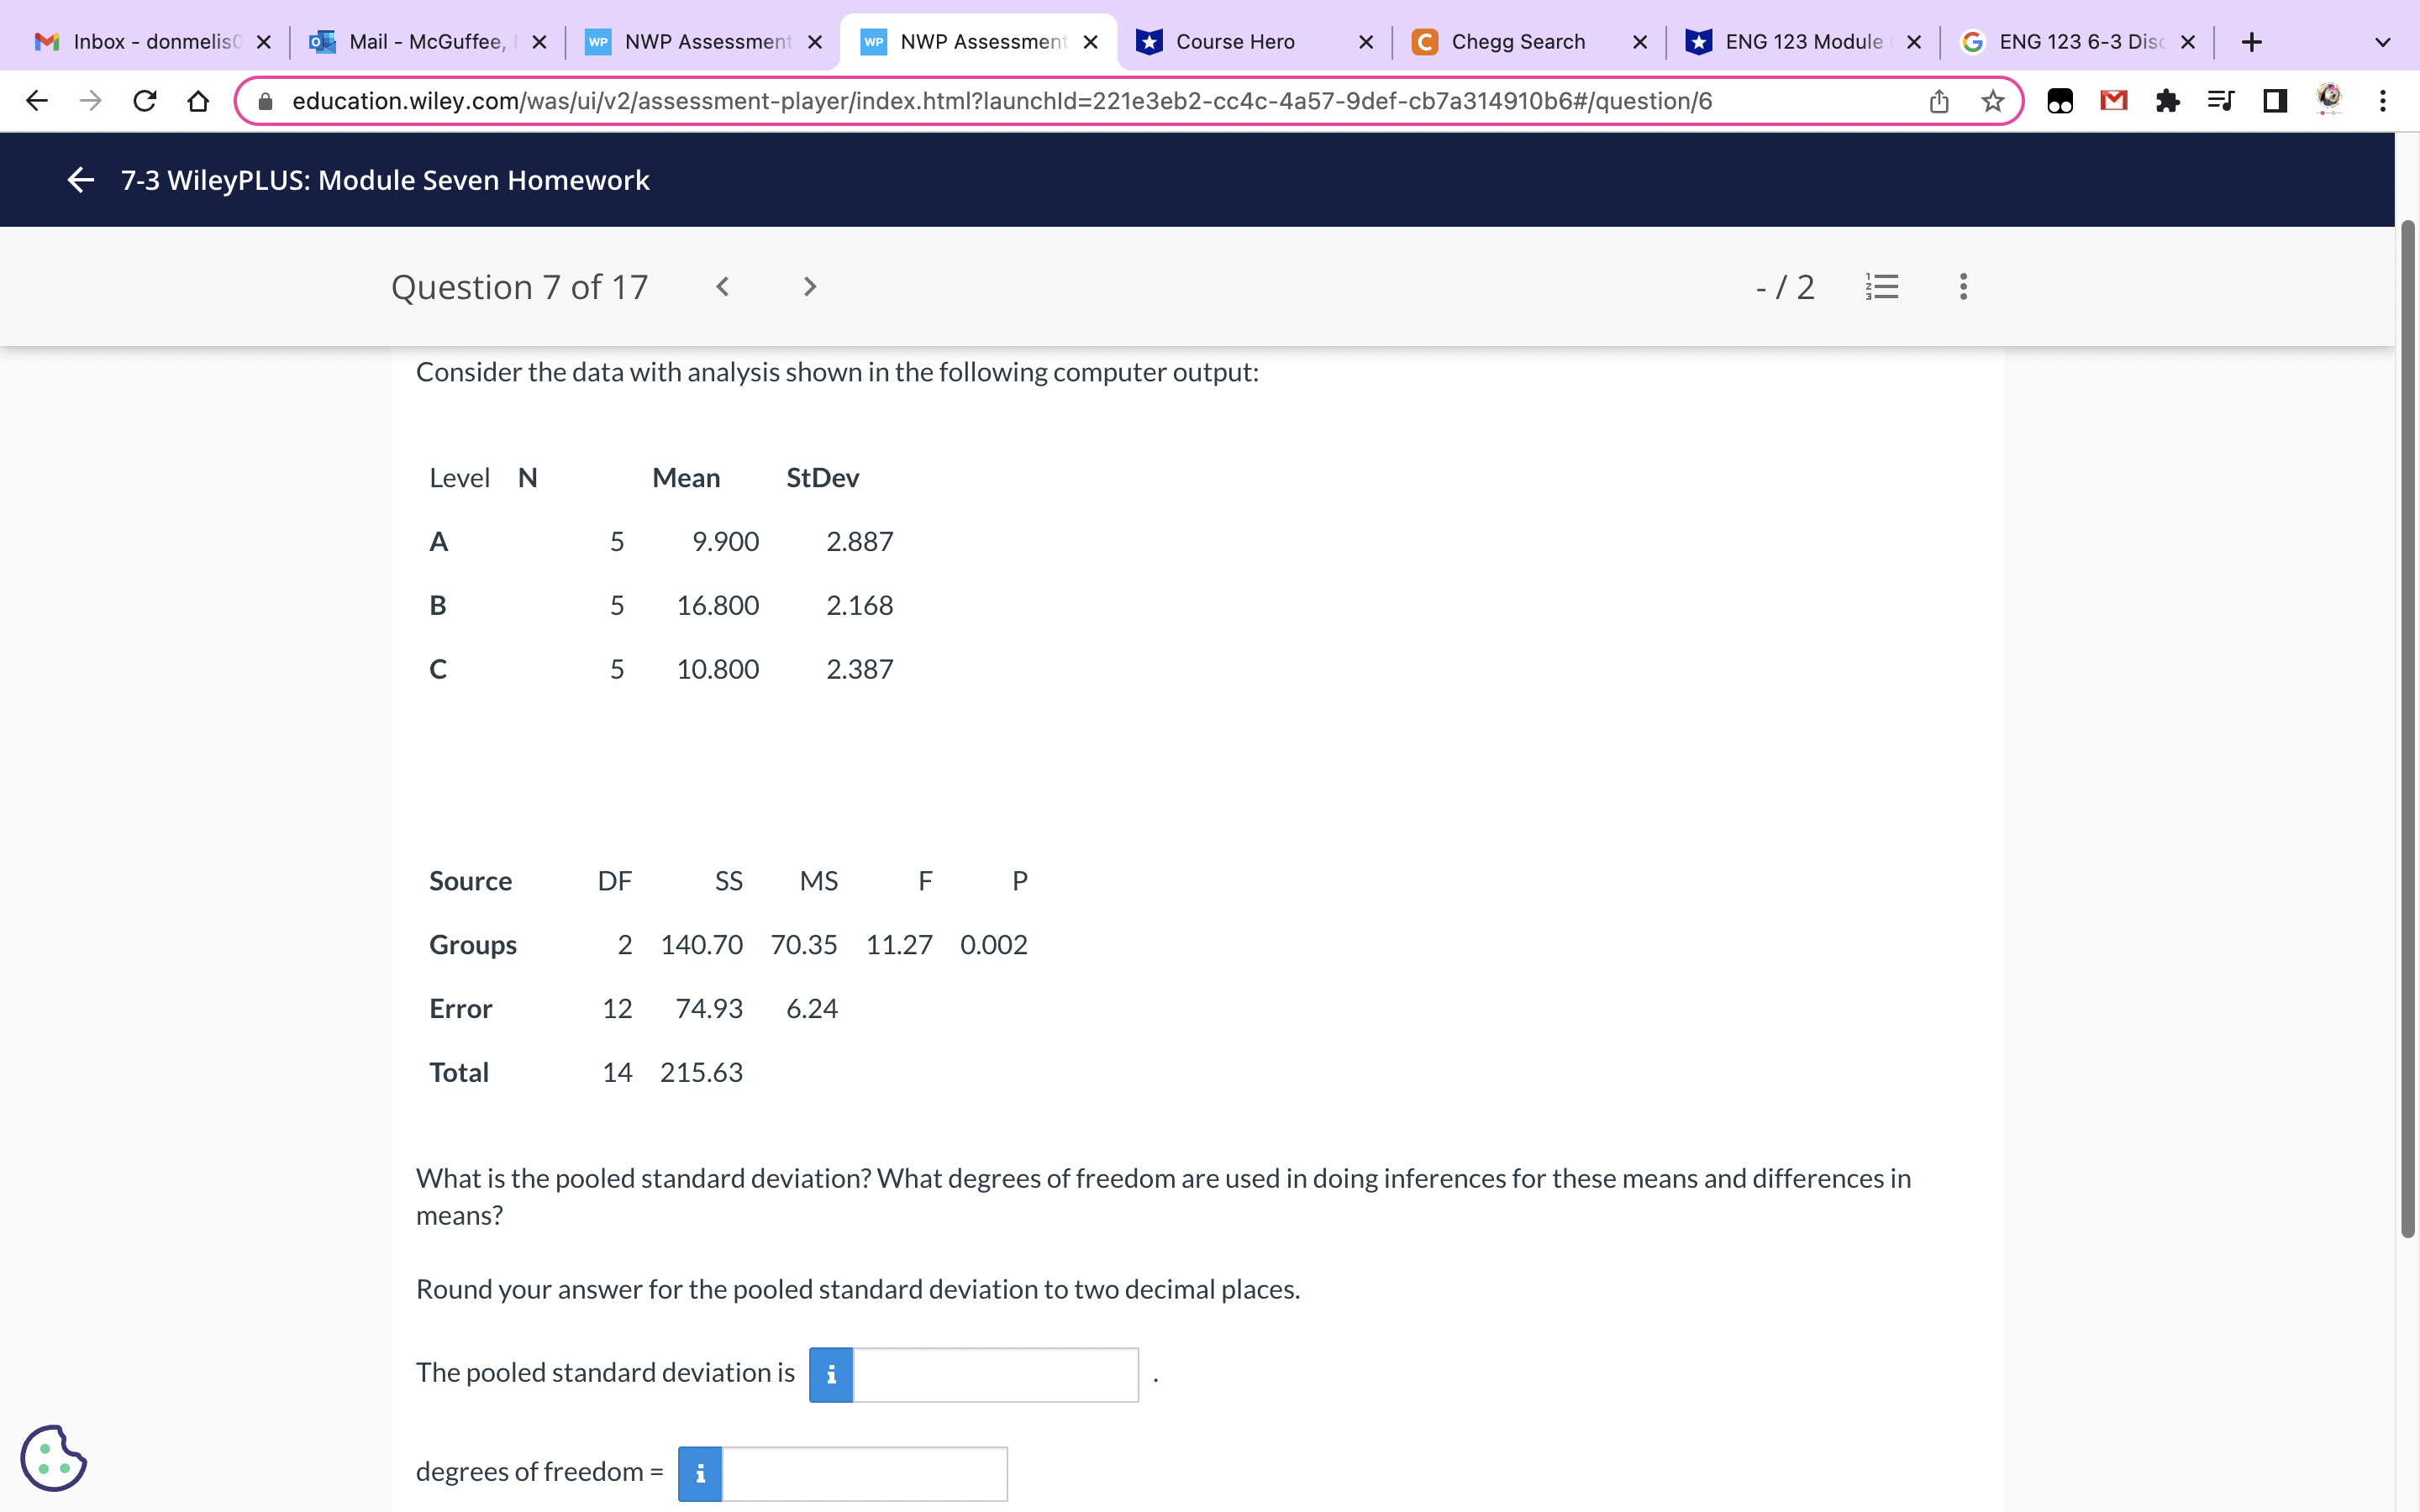Click the page's vertical scrollbar
This screenshot has height=1512, width=2420.
(2407, 728)
